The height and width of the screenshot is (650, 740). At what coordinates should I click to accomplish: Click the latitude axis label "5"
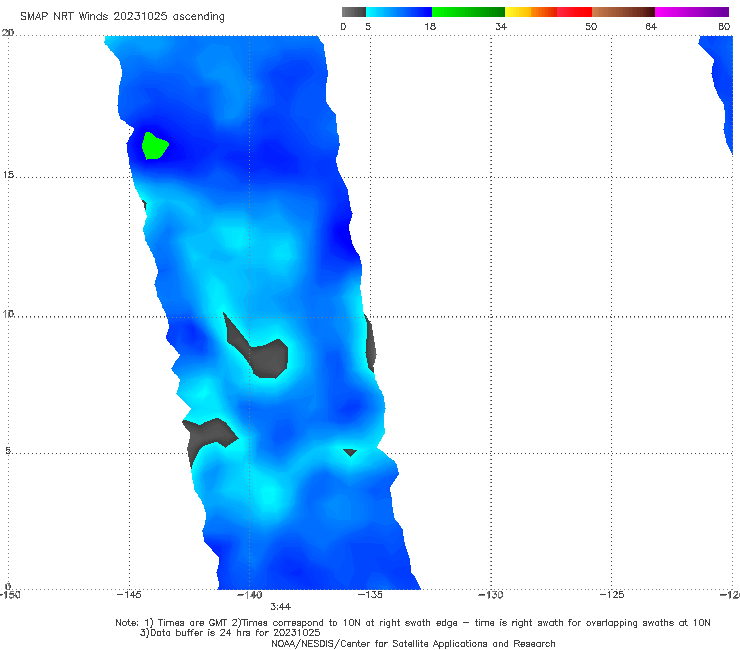[8, 451]
